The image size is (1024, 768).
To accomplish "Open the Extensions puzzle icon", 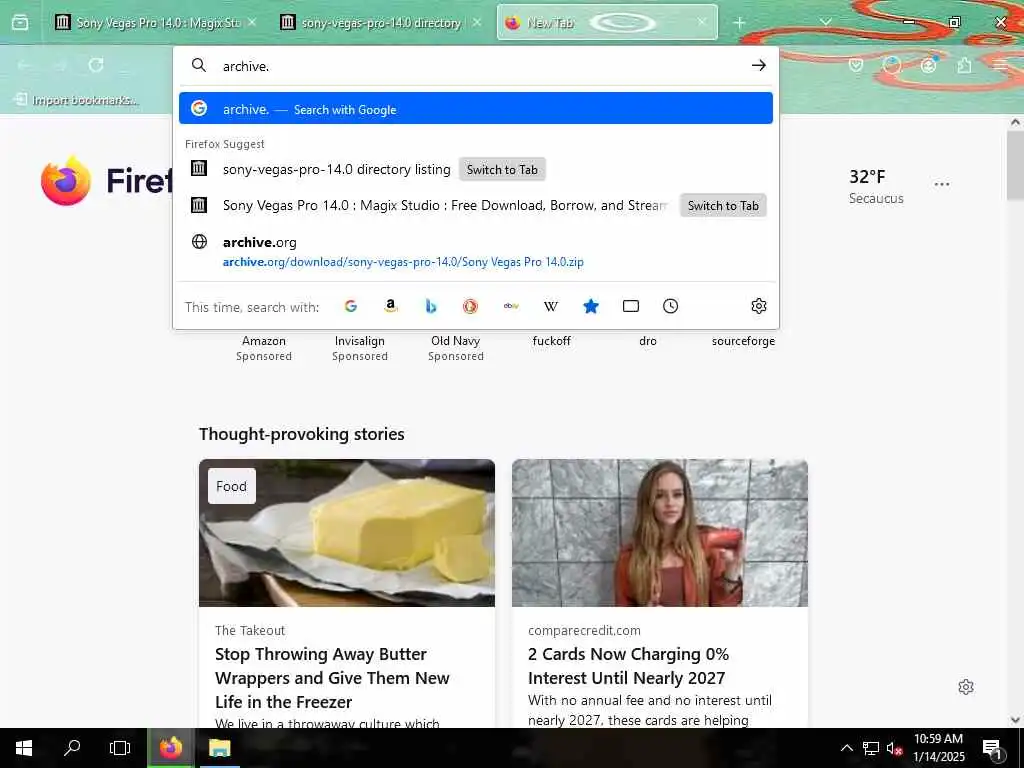I will coord(965,65).
